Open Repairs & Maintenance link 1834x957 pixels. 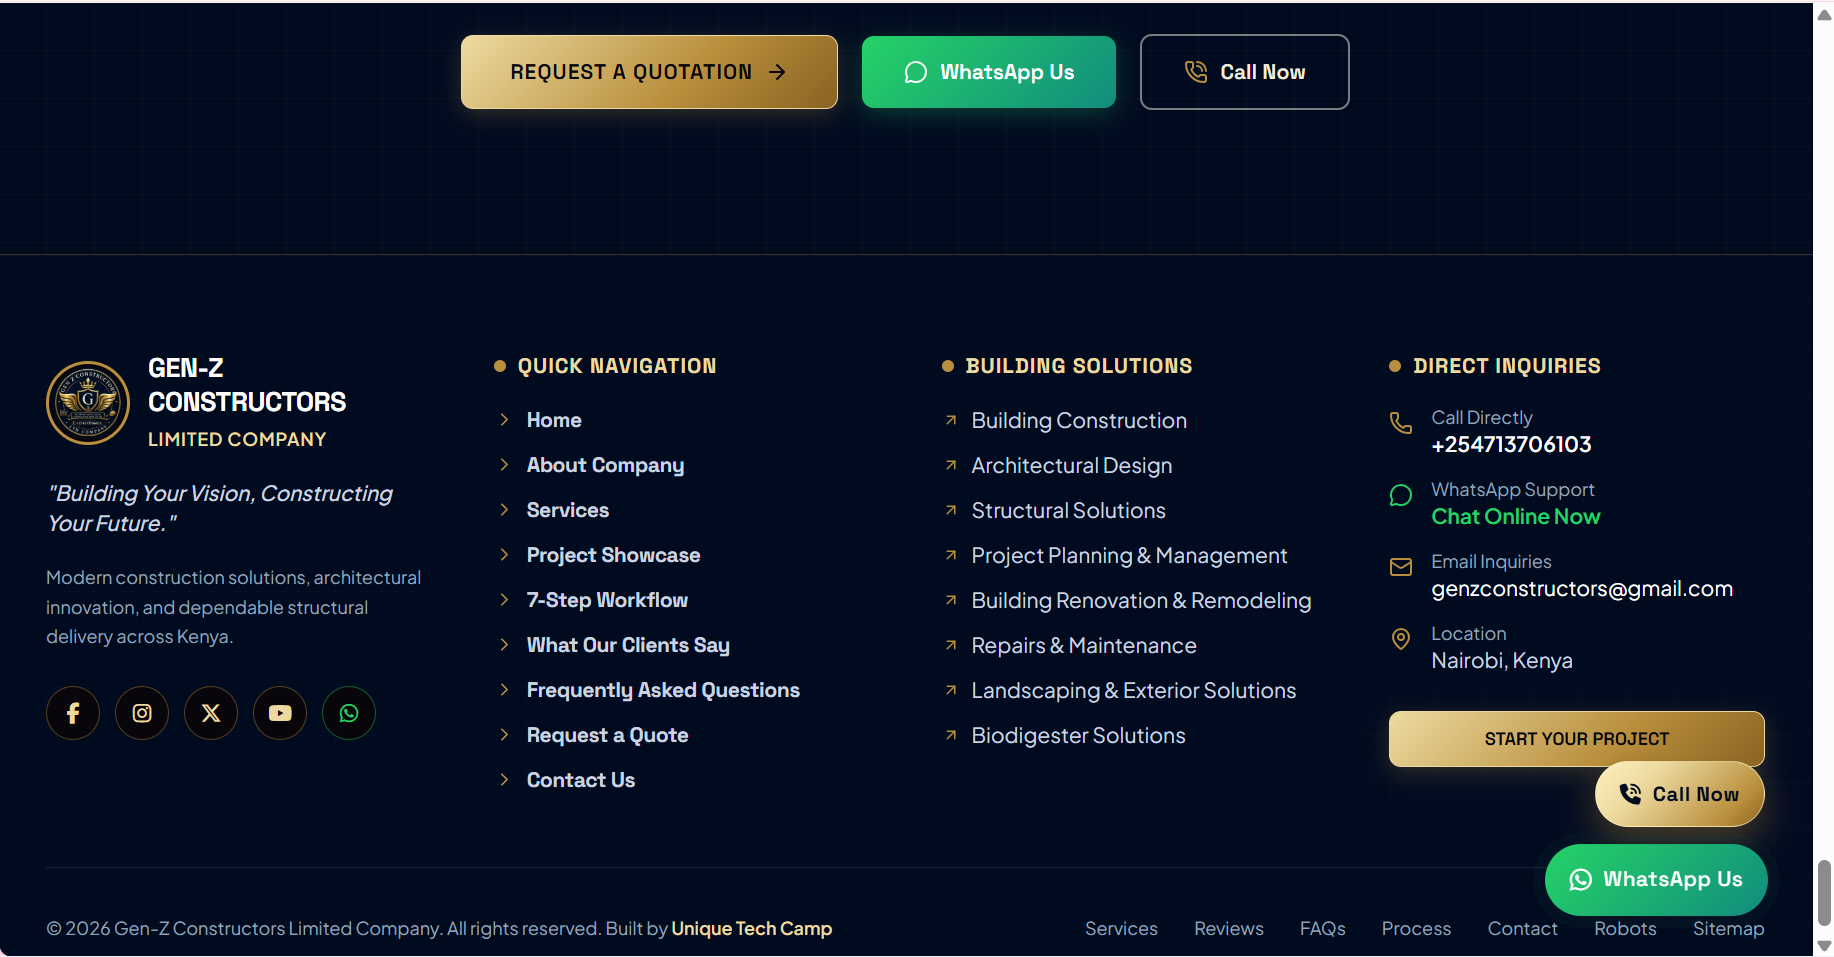[1084, 645]
